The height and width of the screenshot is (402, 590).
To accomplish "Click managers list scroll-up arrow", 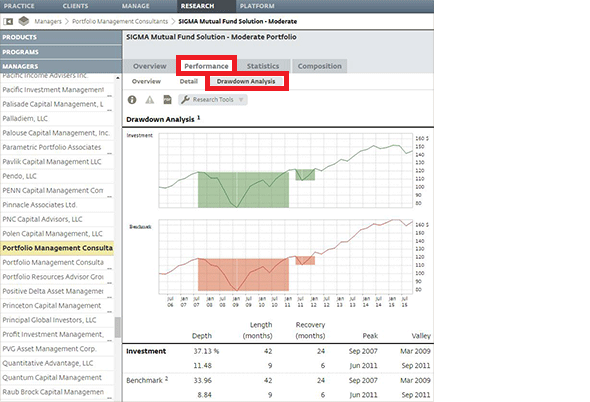I will coord(118,78).
